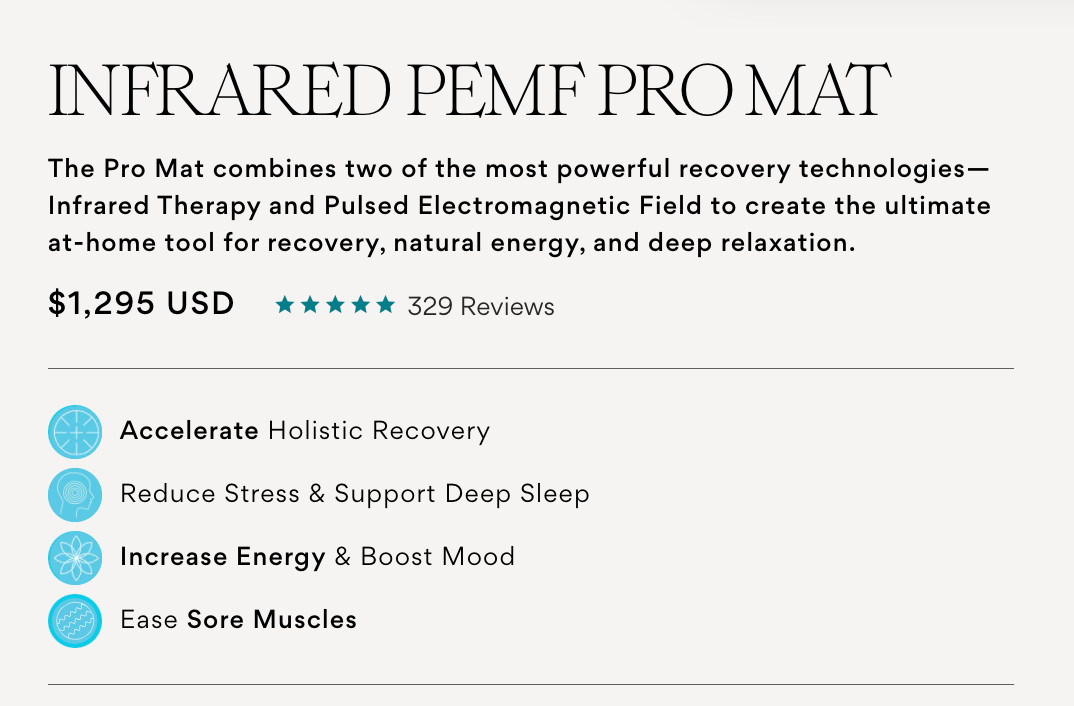Open the 329 Reviews link
The image size is (1074, 706).
coord(481,306)
